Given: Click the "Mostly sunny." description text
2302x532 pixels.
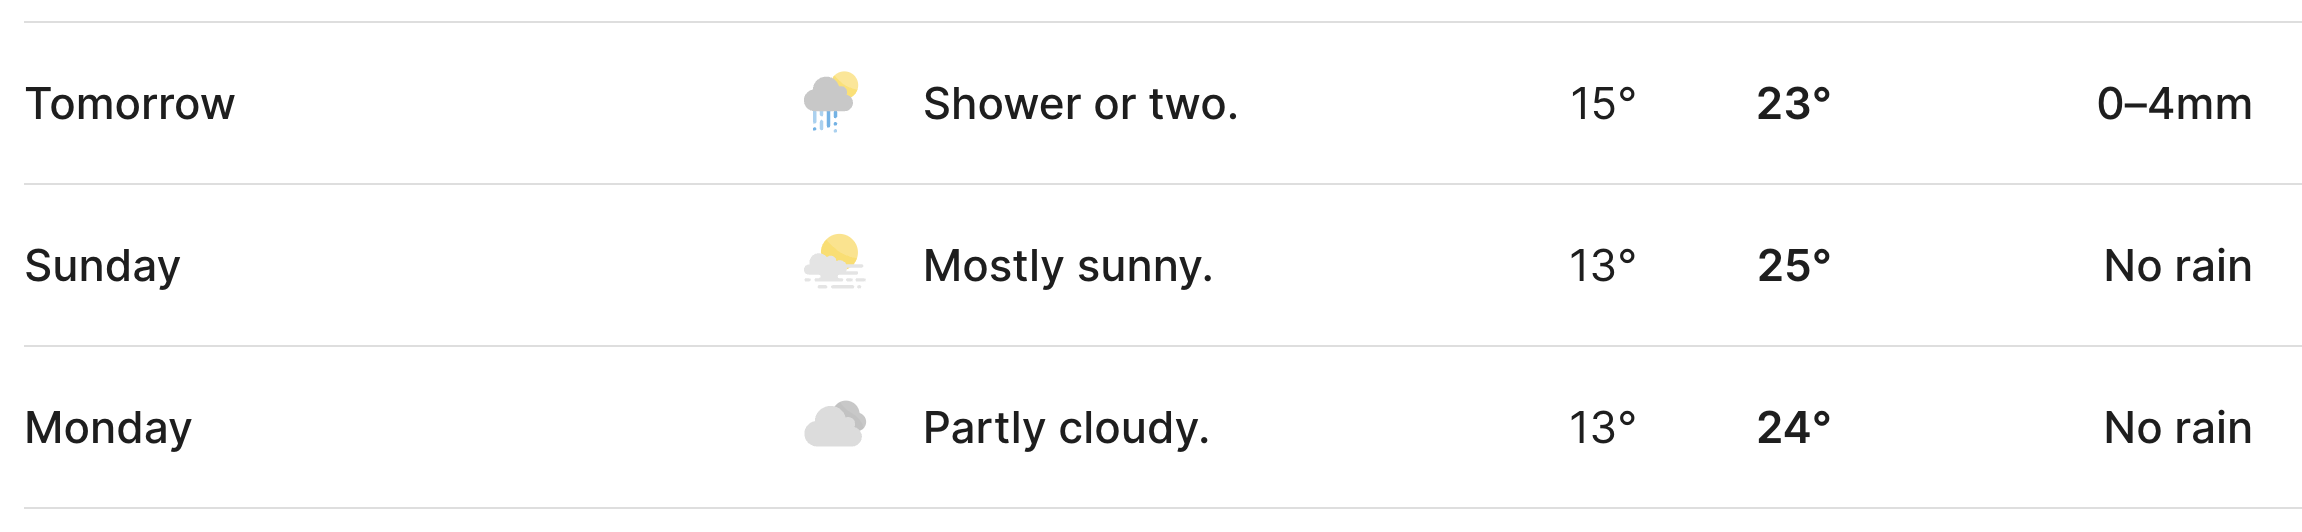Looking at the screenshot, I should (x=1067, y=266).
